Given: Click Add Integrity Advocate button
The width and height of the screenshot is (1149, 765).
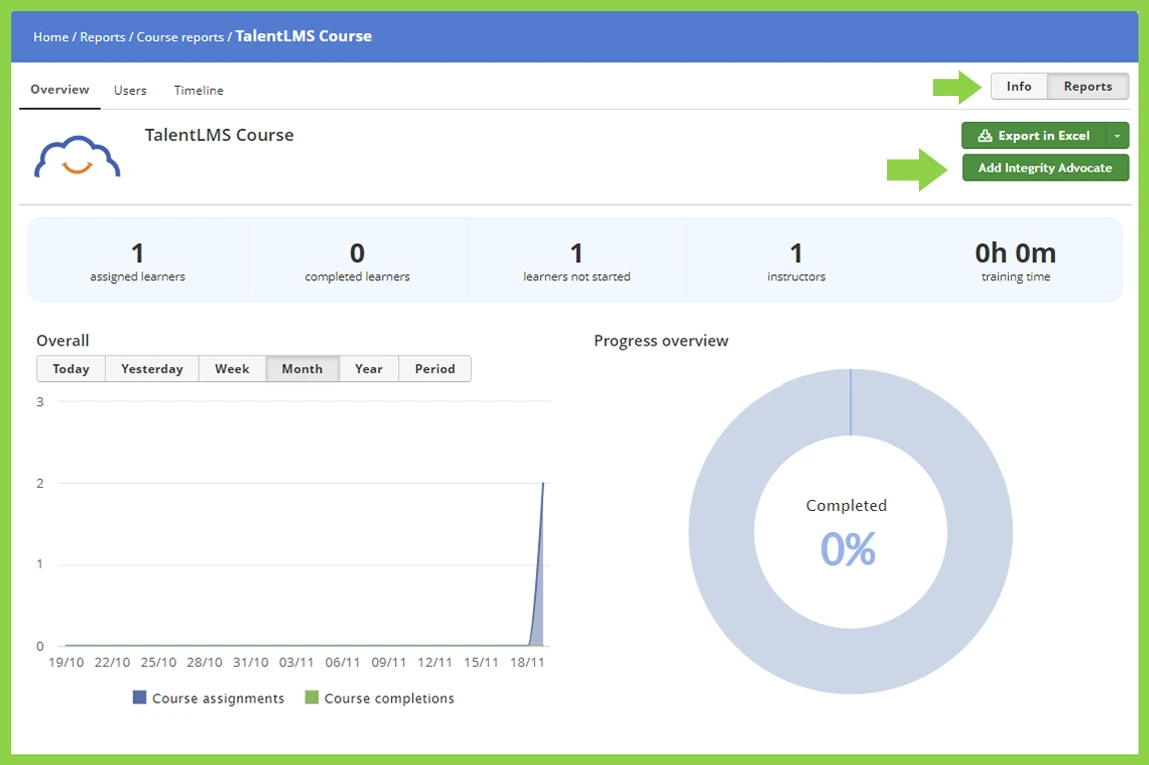Looking at the screenshot, I should tap(1045, 168).
